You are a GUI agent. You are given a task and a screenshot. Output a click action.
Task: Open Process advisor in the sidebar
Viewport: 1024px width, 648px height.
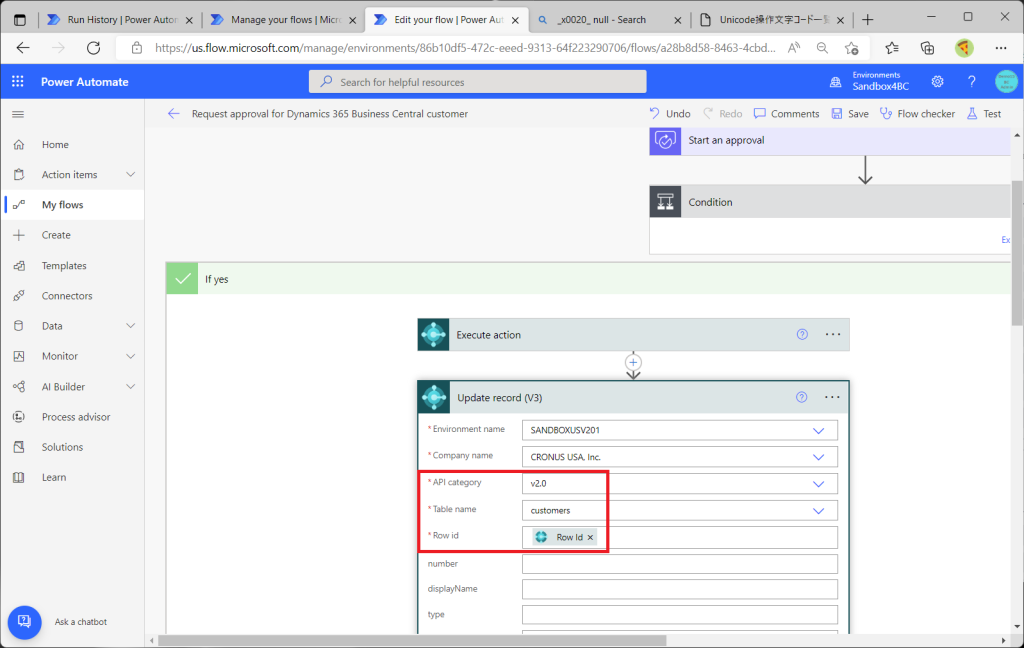click(x=72, y=417)
